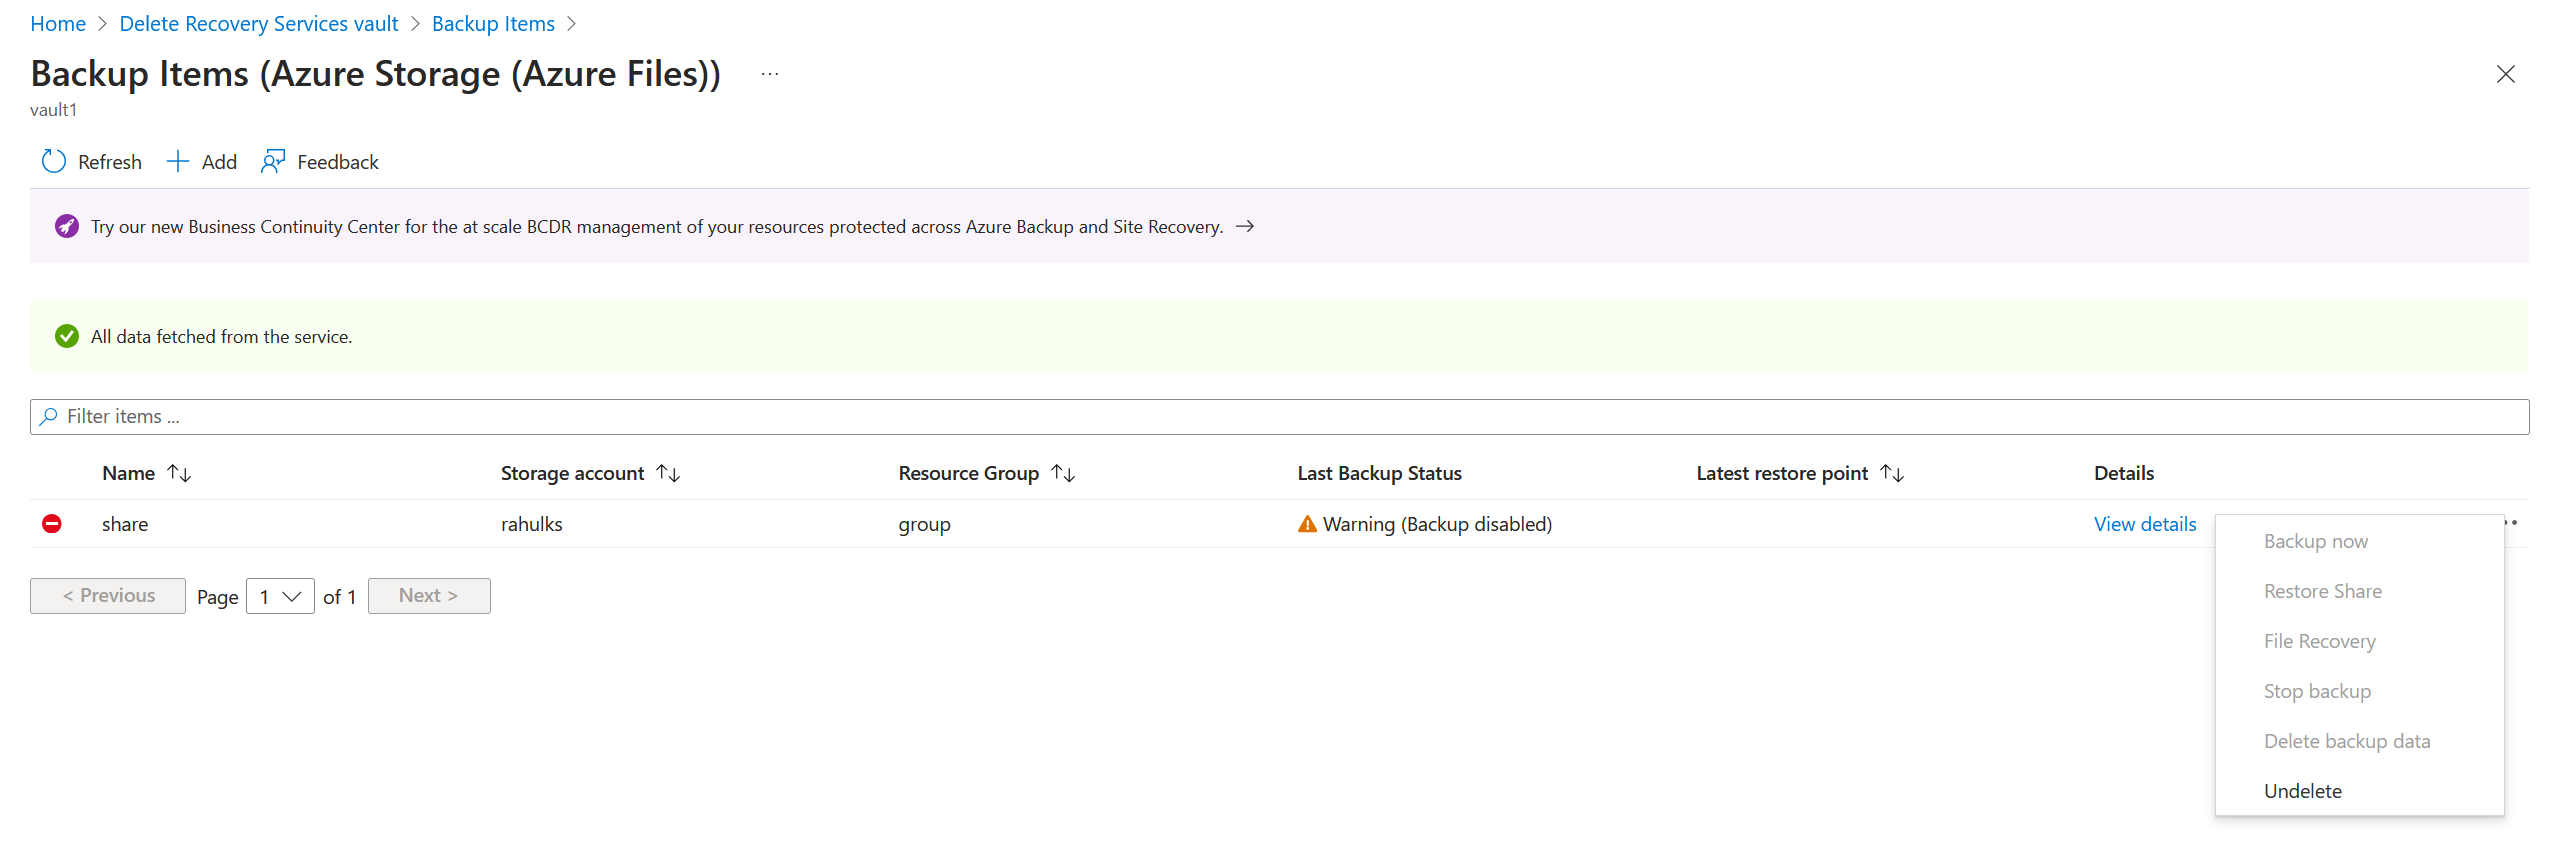Open more options ellipsis next to title
Viewport: 2559px width, 842px height.
[x=769, y=74]
